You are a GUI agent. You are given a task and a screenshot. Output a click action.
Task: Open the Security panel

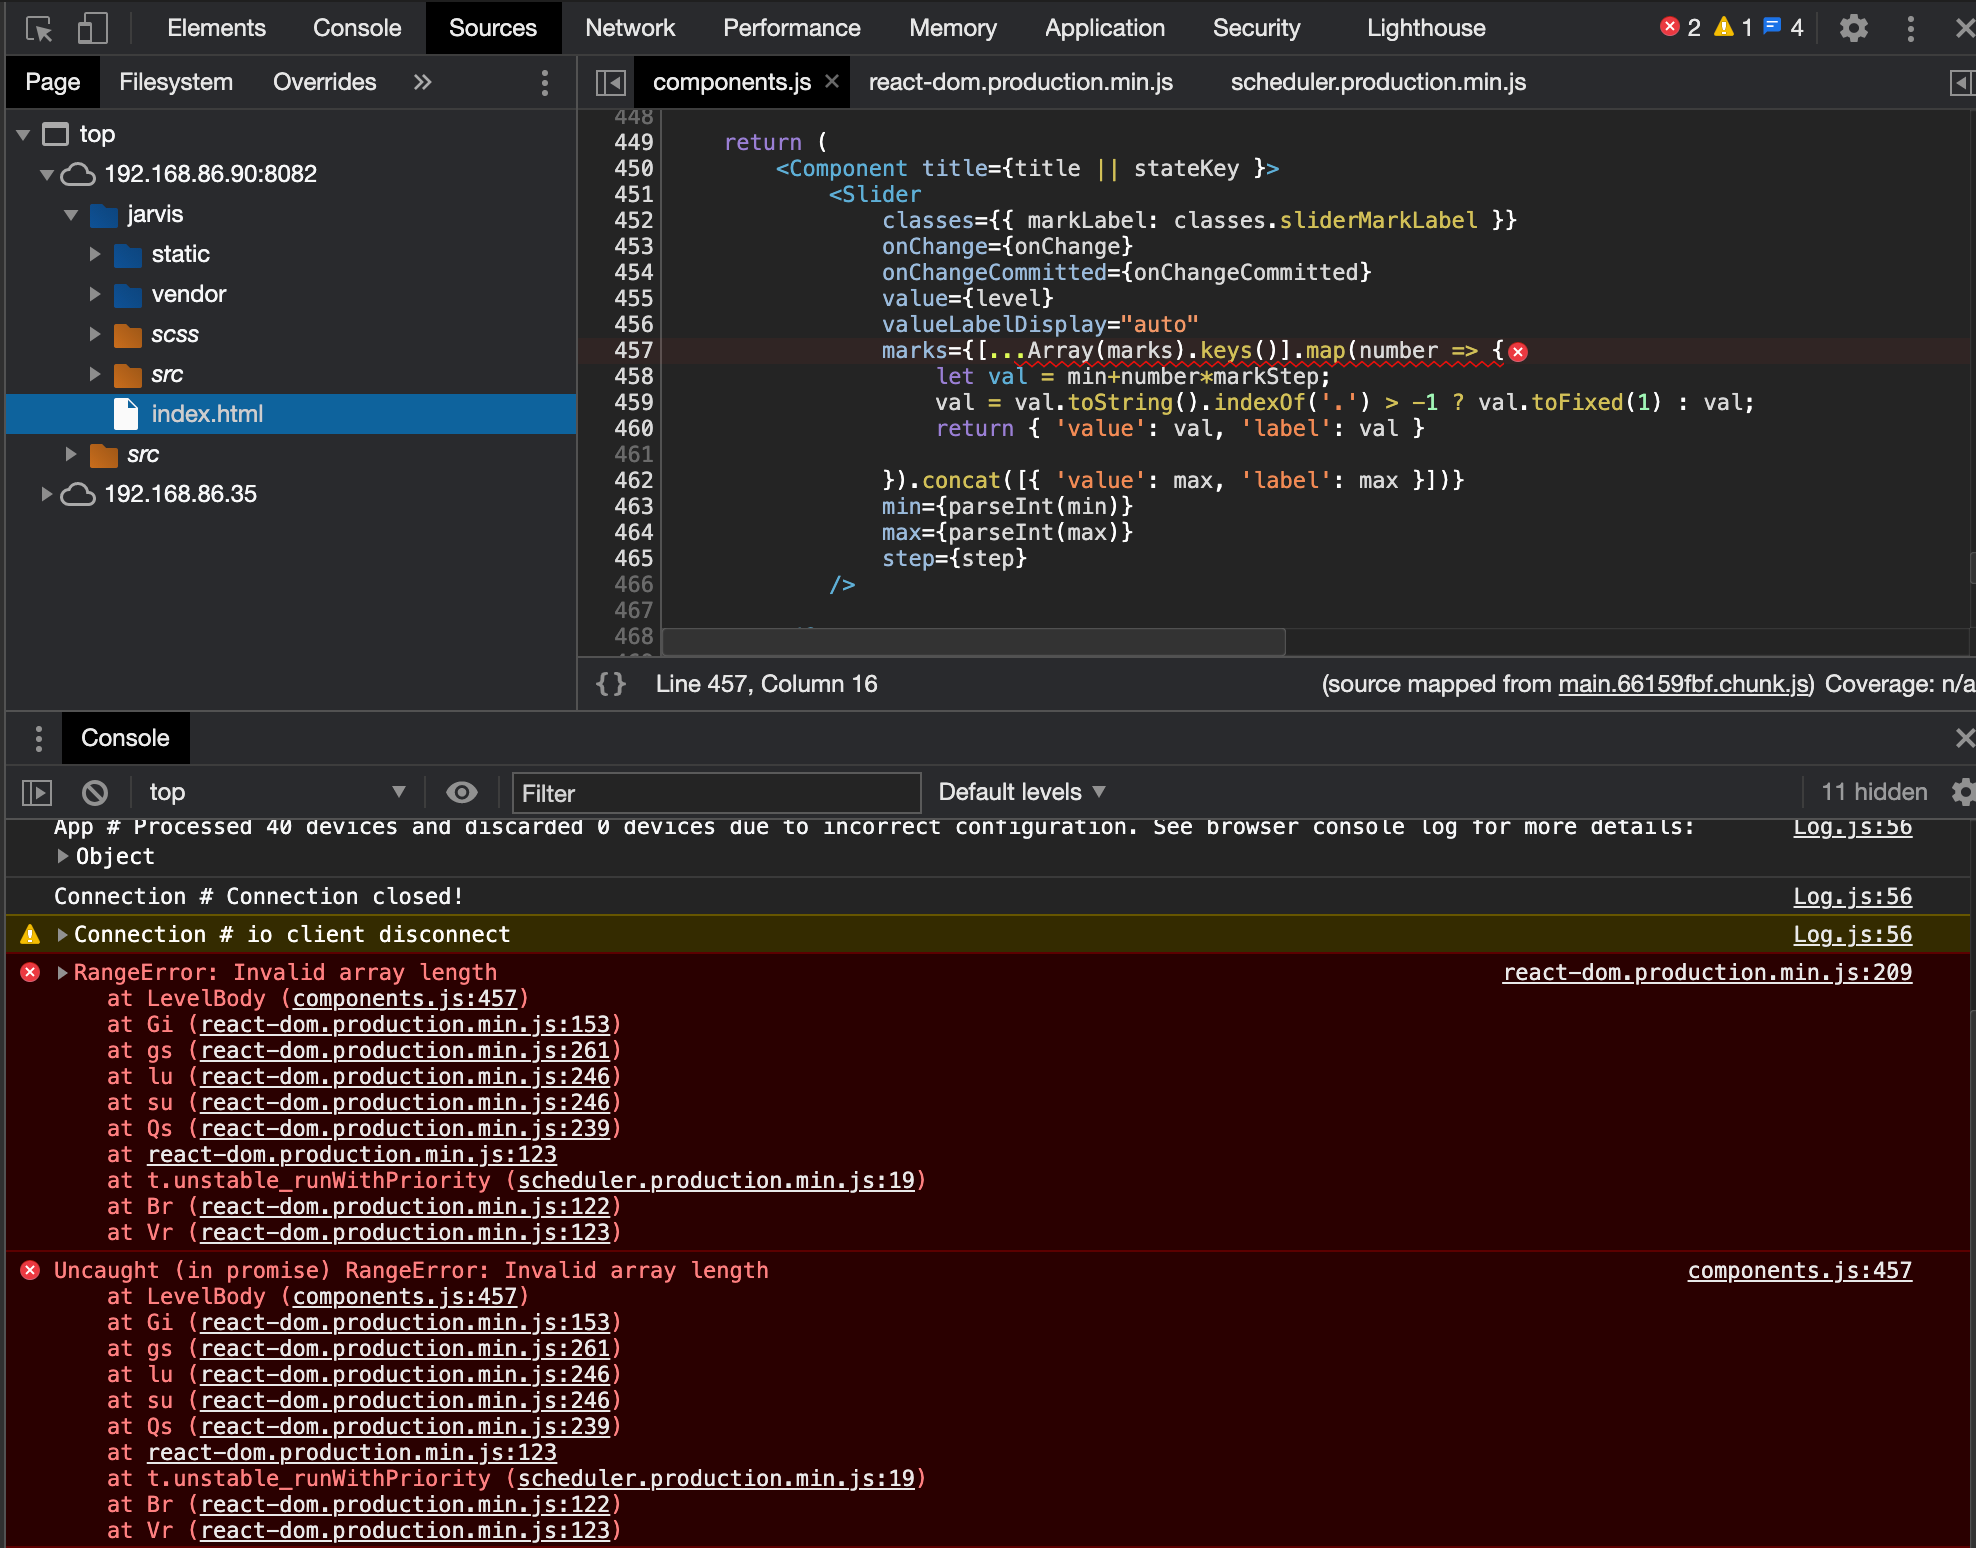pyautogui.click(x=1256, y=28)
